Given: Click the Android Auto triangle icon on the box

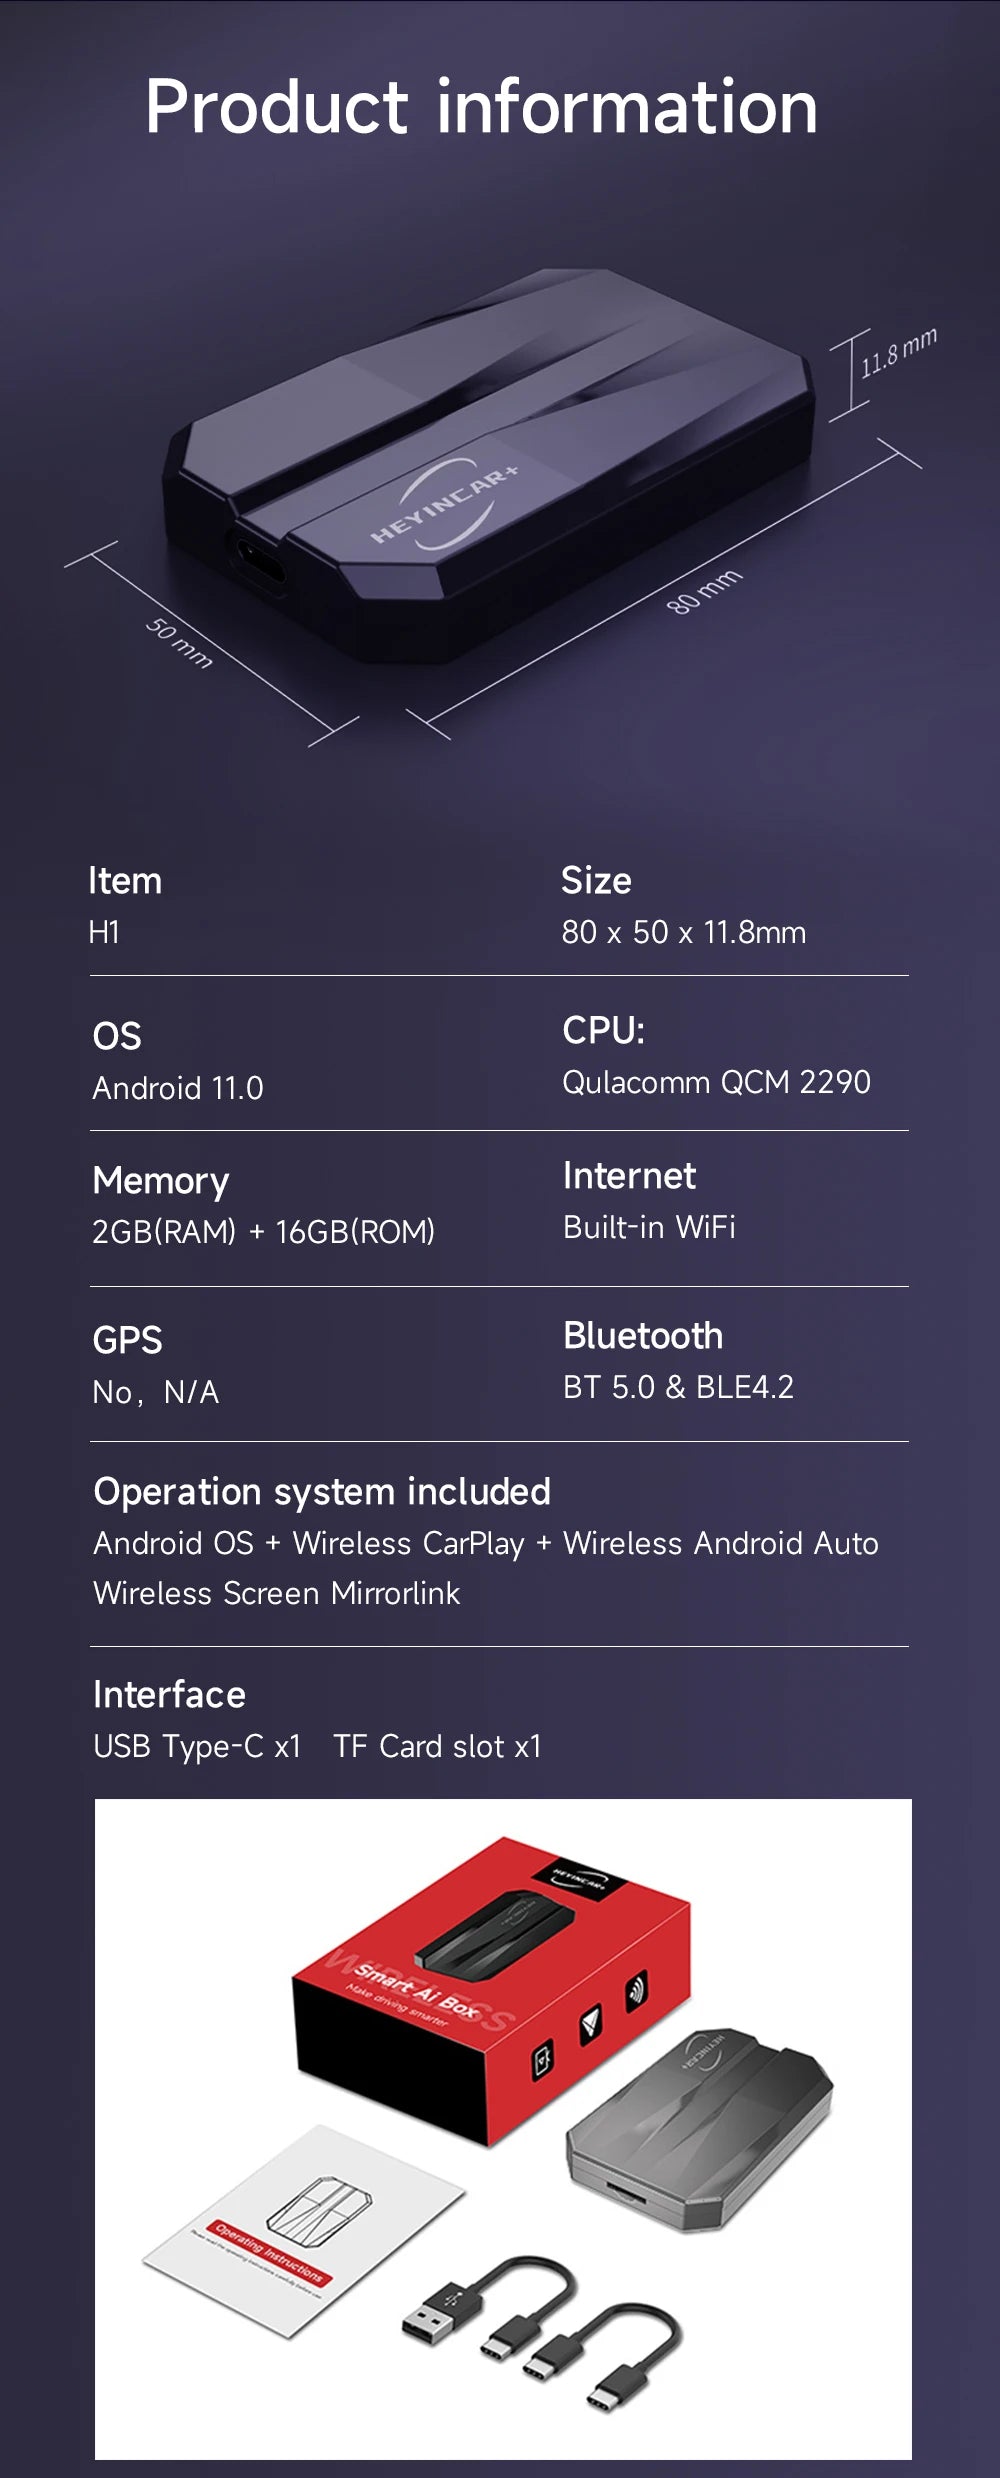Looking at the screenshot, I should pyautogui.click(x=592, y=2026).
